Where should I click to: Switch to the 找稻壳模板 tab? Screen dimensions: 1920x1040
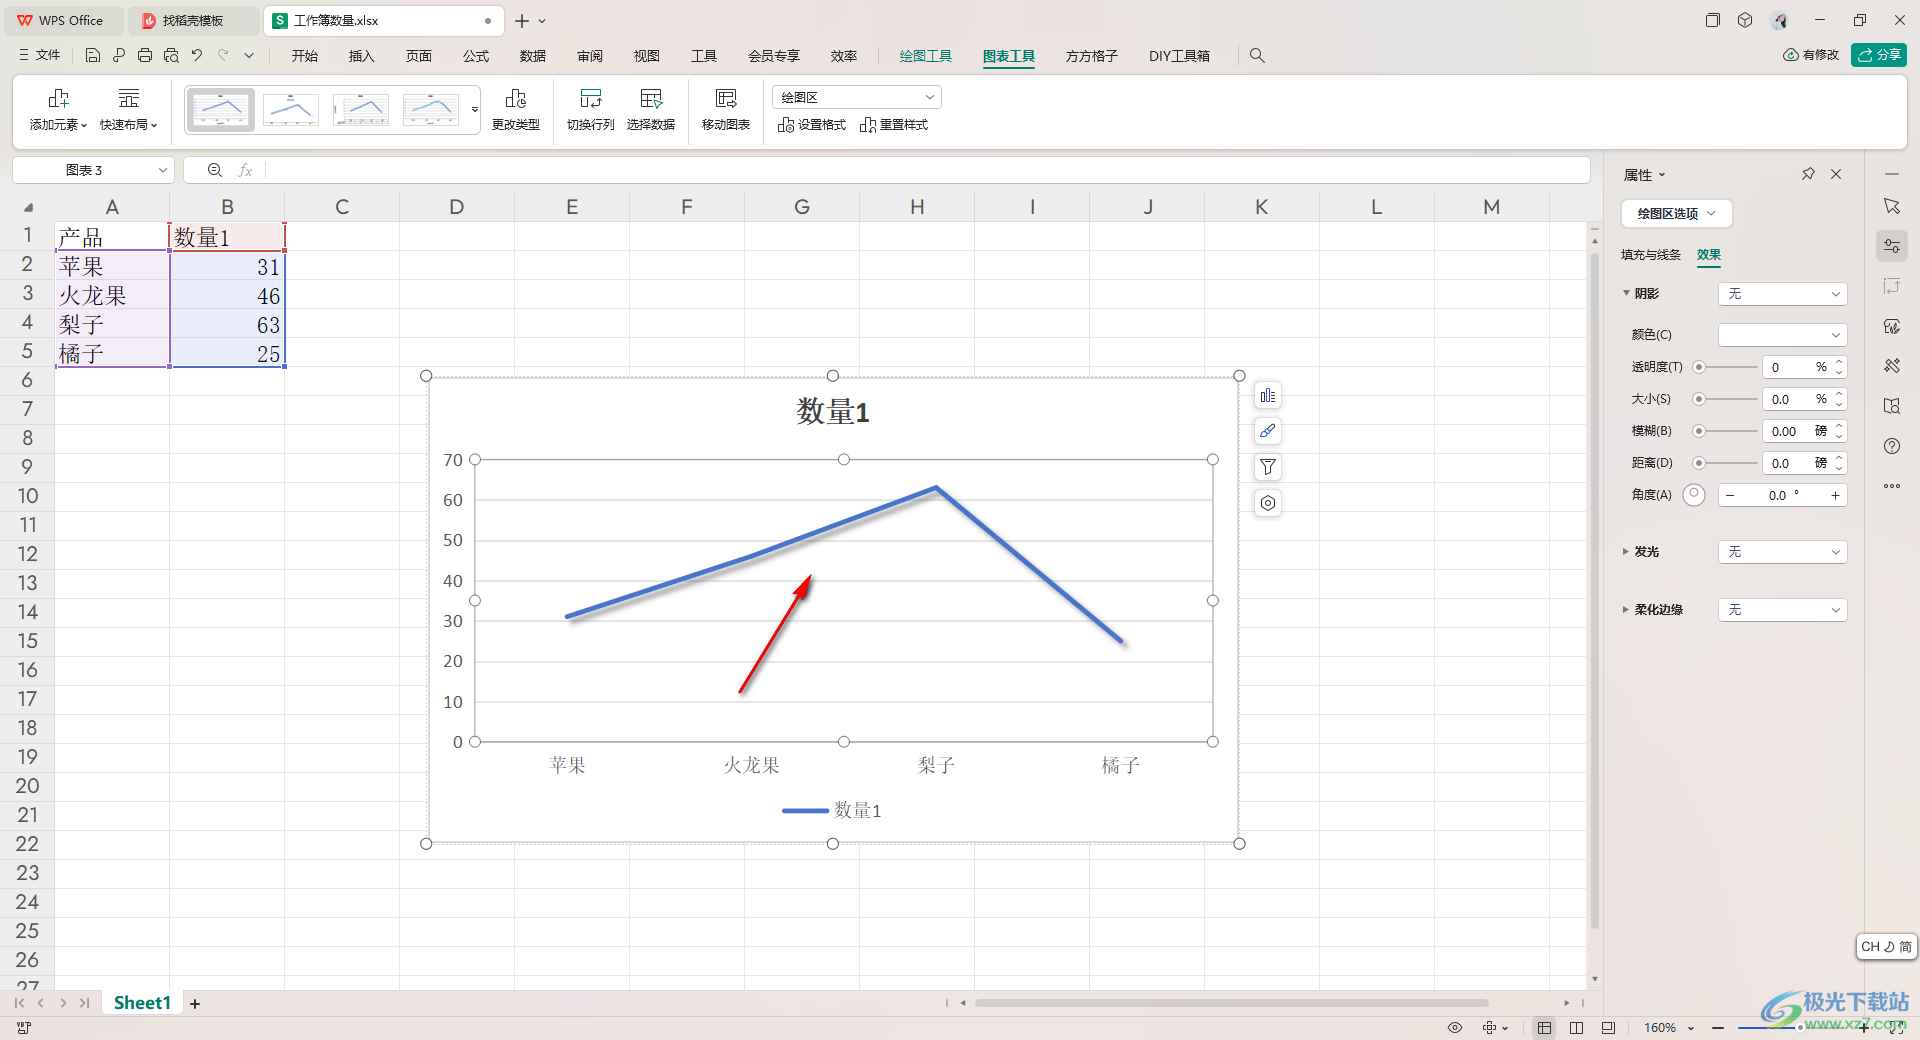pyautogui.click(x=192, y=20)
